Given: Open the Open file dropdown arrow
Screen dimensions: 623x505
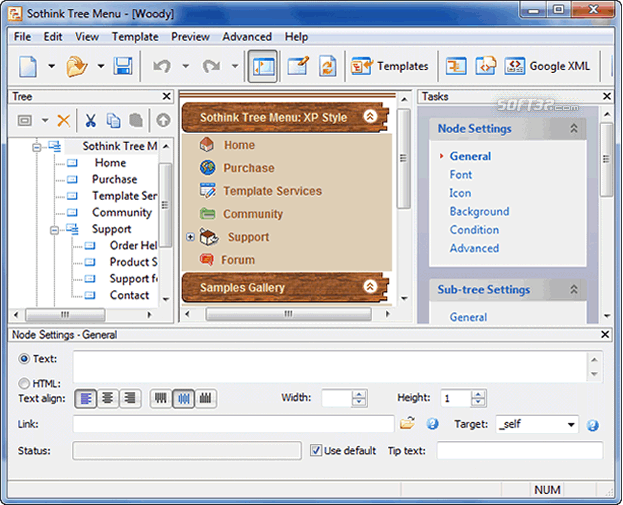Looking at the screenshot, I should coord(101,66).
